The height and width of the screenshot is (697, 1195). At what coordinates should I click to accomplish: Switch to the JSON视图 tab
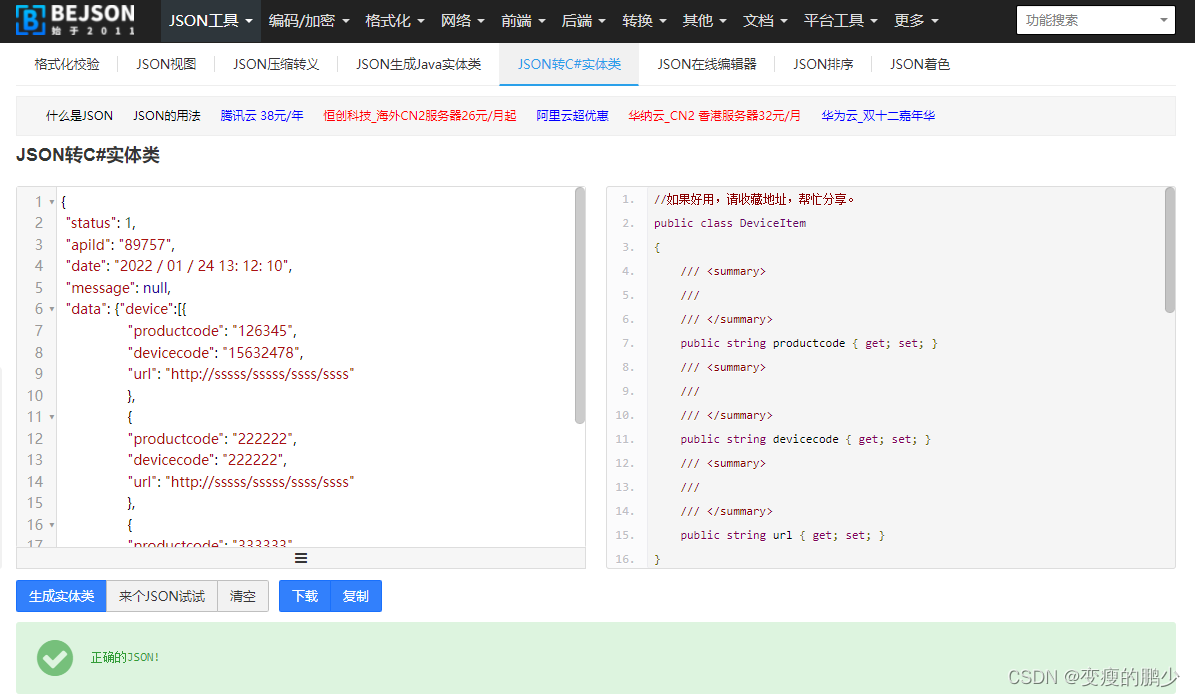click(x=166, y=64)
